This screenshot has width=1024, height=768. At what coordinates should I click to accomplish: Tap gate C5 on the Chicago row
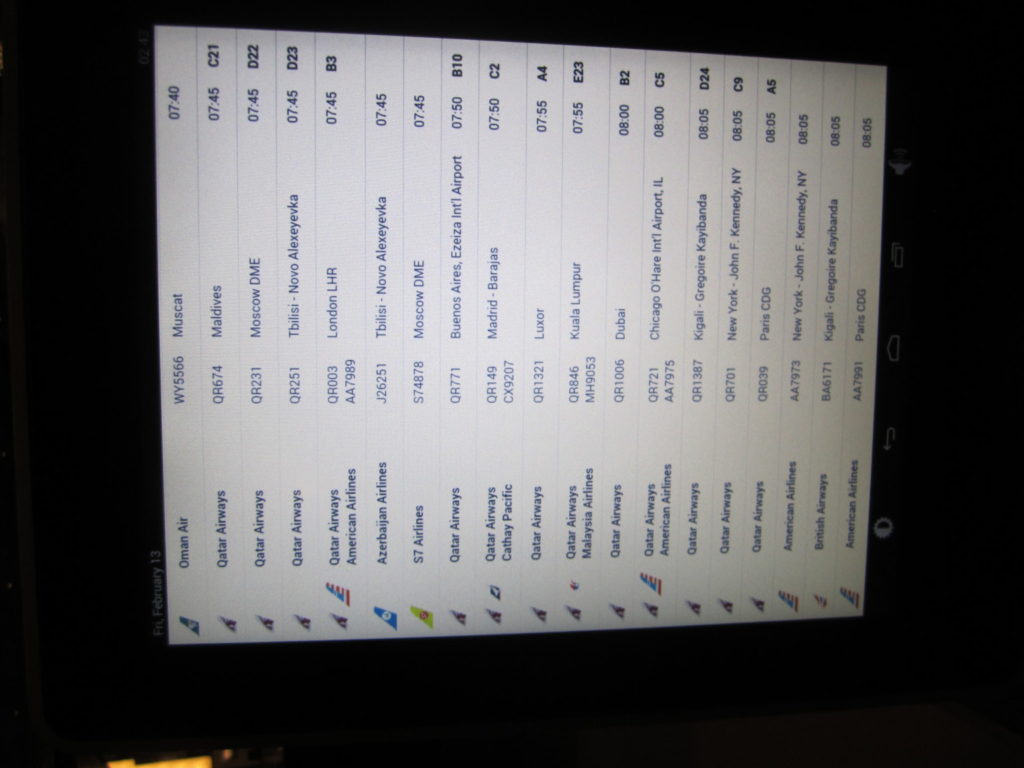tap(659, 80)
